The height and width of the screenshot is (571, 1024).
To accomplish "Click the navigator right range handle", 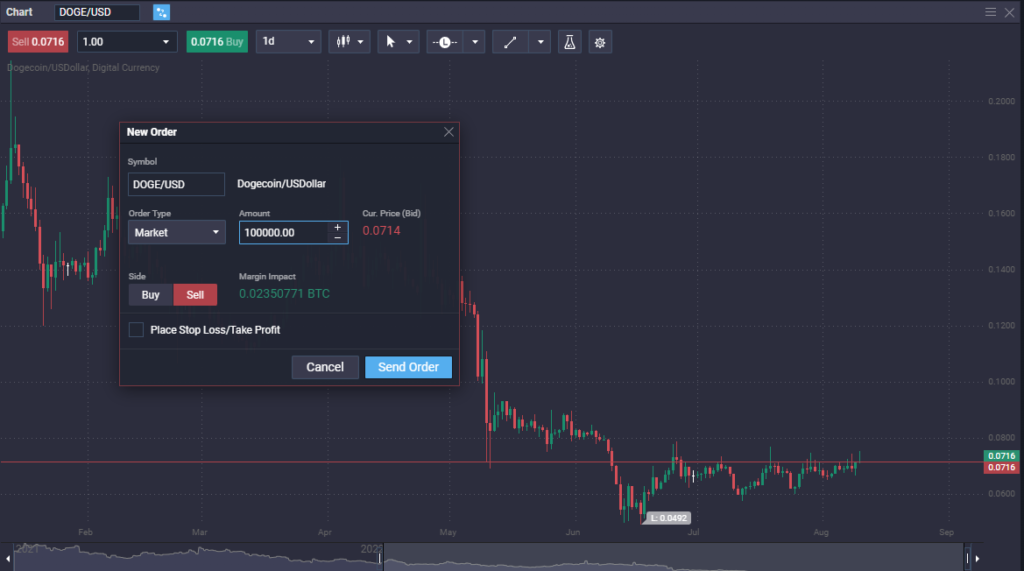I will [x=967, y=558].
